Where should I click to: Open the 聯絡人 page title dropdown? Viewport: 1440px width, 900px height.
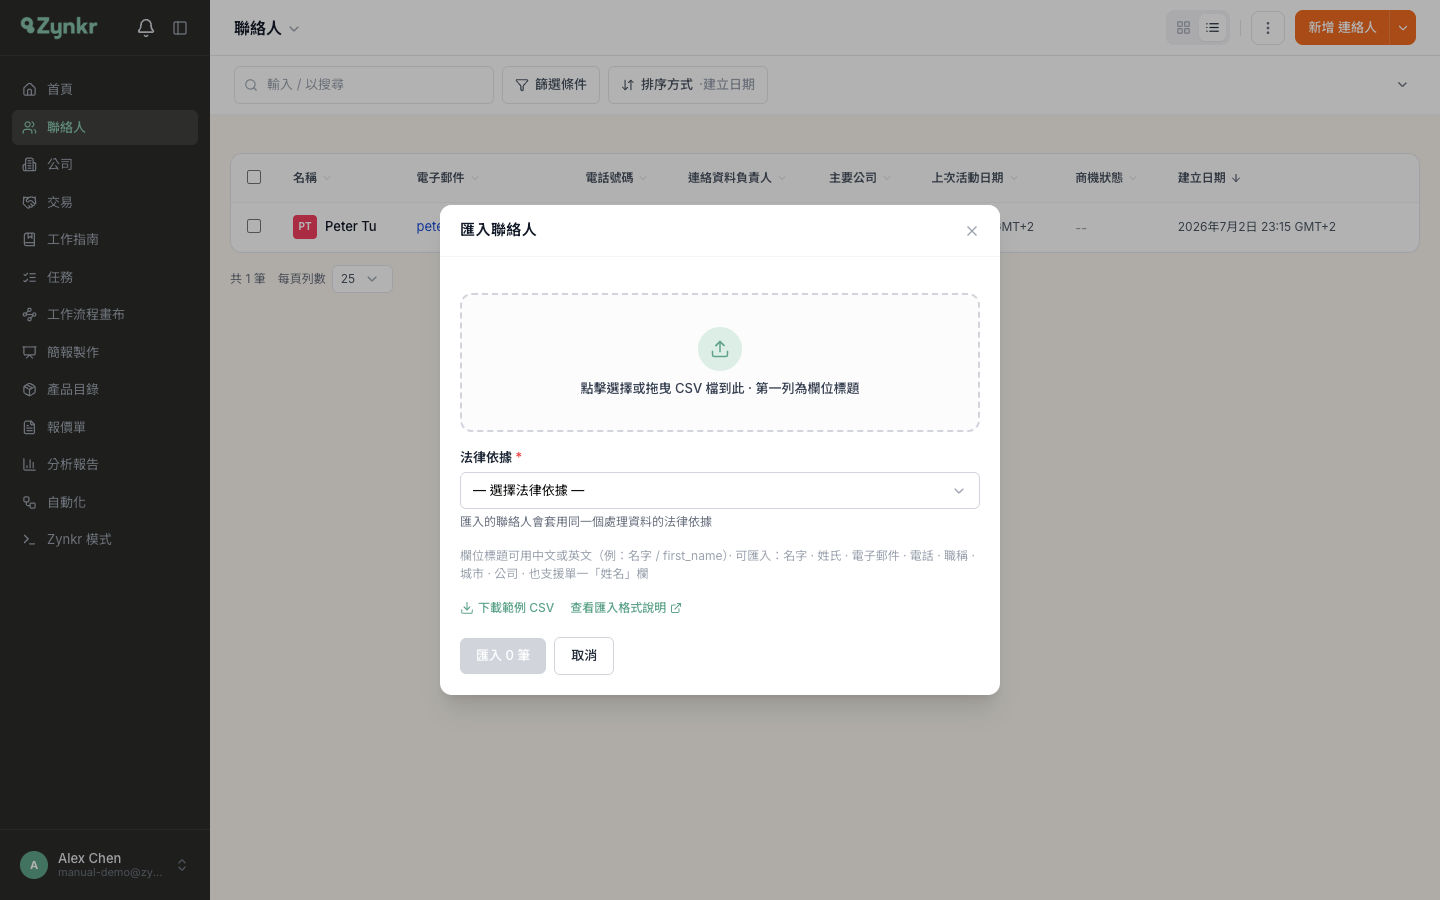tap(267, 28)
